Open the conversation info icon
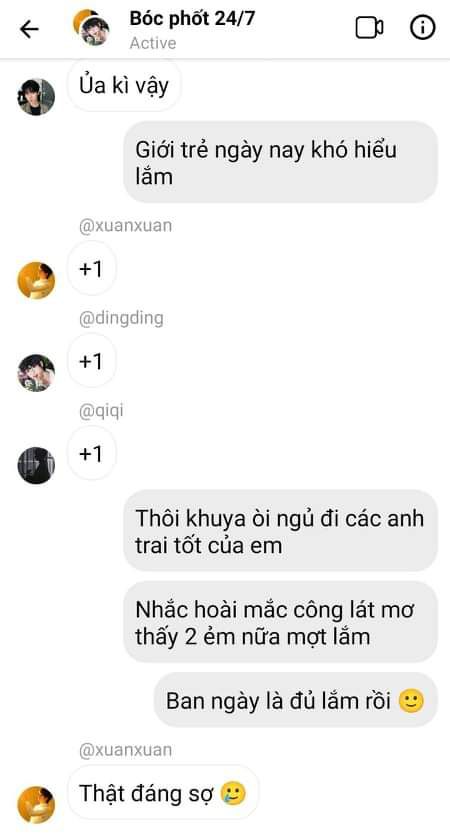The width and height of the screenshot is (450, 837). [422, 28]
